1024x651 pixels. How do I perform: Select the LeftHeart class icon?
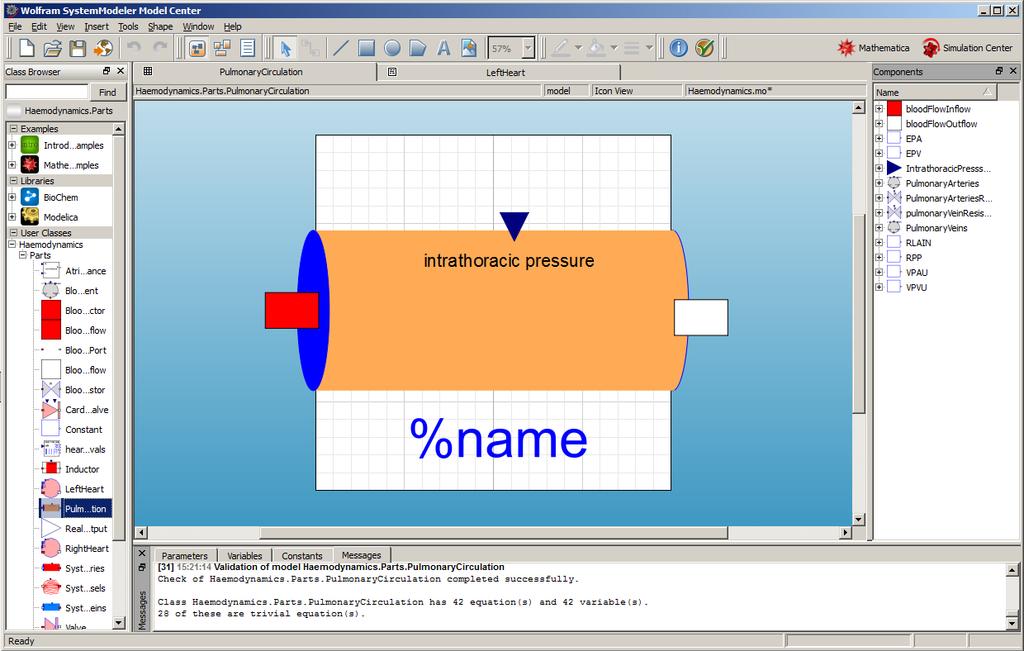[x=51, y=488]
